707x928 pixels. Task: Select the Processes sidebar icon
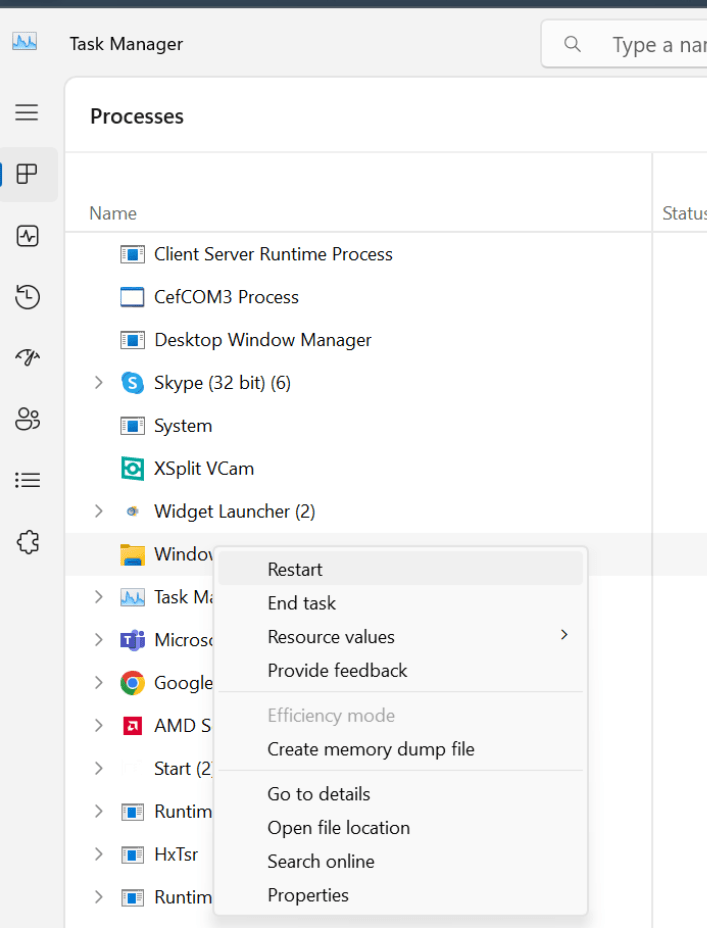pos(27,174)
